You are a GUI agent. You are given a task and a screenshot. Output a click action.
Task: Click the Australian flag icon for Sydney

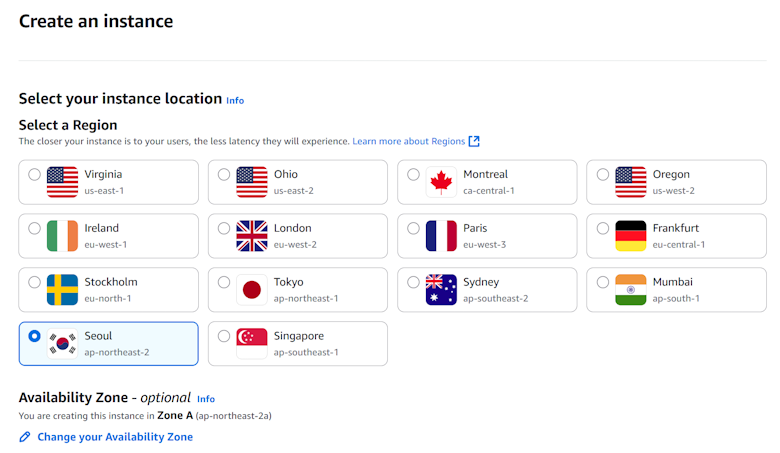(441, 289)
